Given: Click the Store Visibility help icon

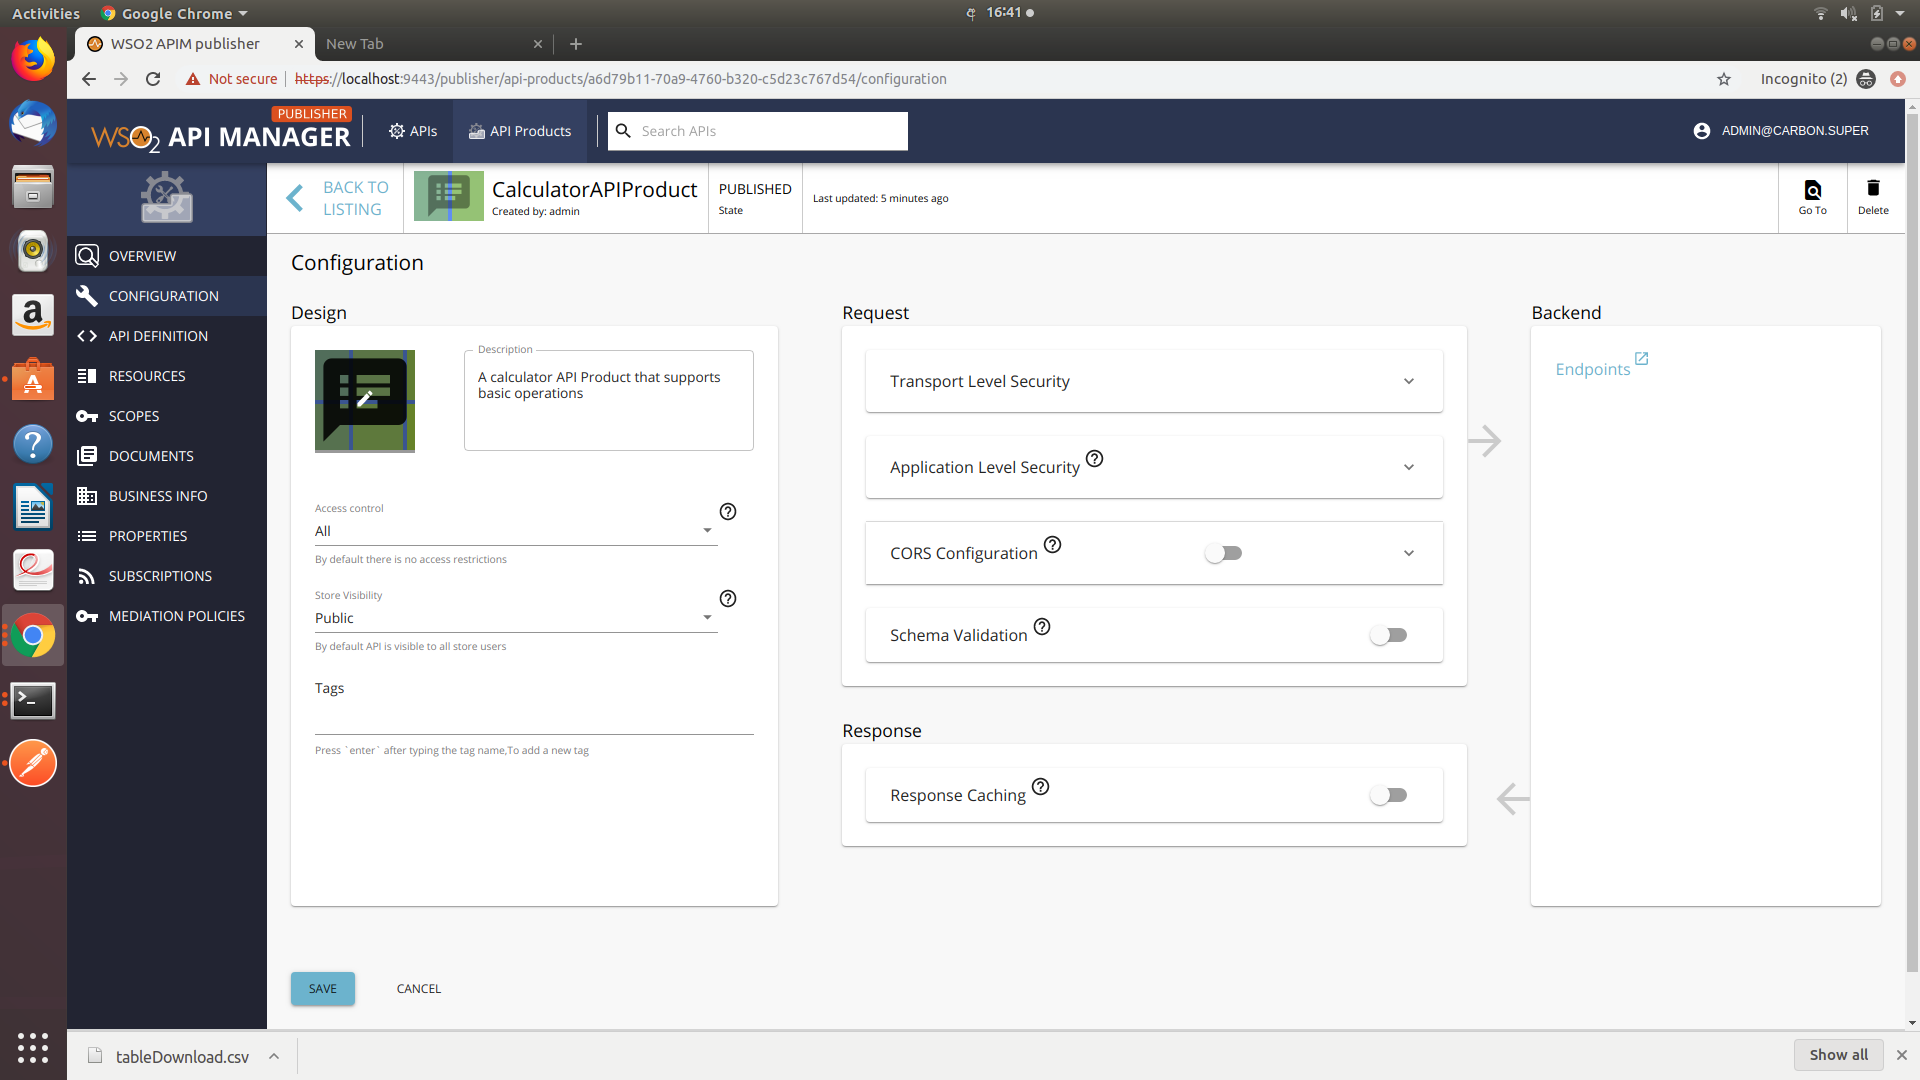Looking at the screenshot, I should pos(727,598).
